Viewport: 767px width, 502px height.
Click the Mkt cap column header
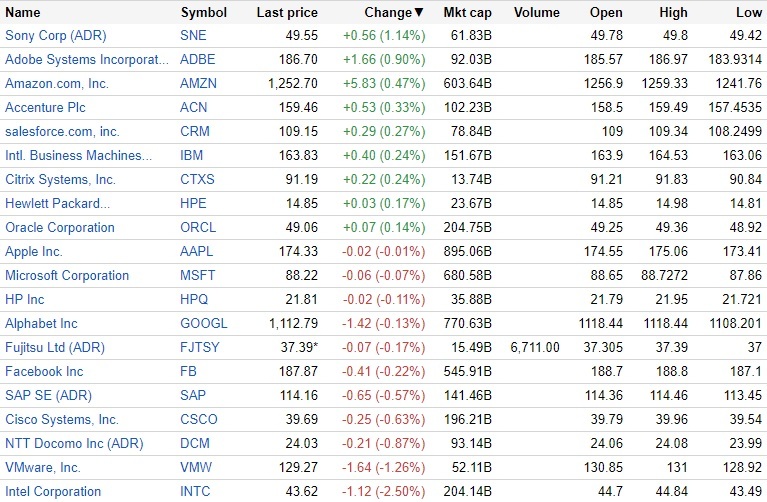(463, 13)
